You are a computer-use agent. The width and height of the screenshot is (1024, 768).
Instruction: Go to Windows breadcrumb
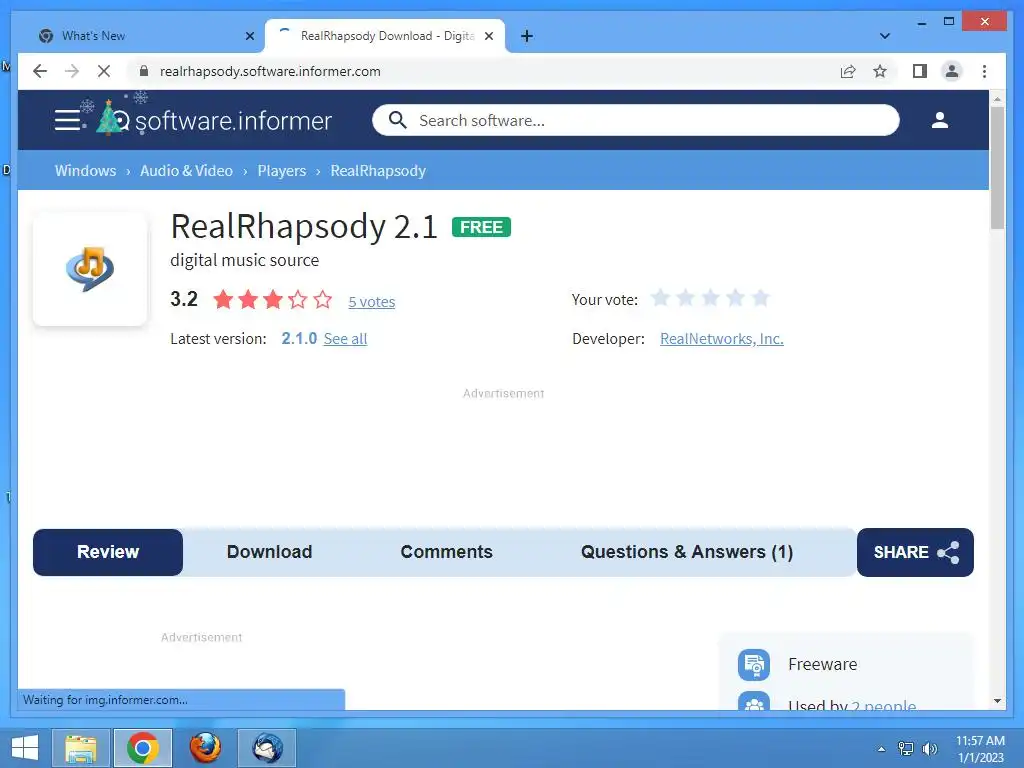86,170
